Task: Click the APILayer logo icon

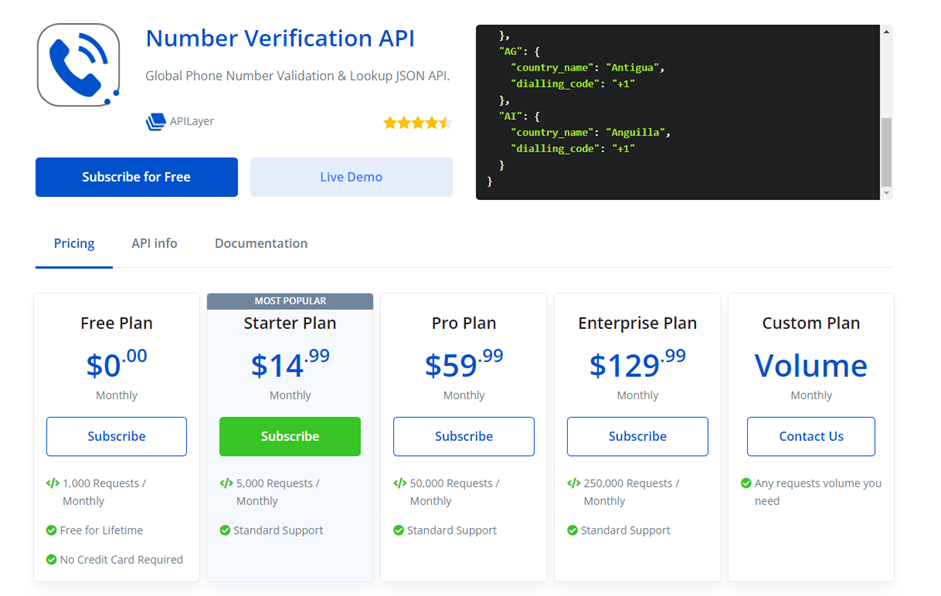Action: click(x=155, y=121)
